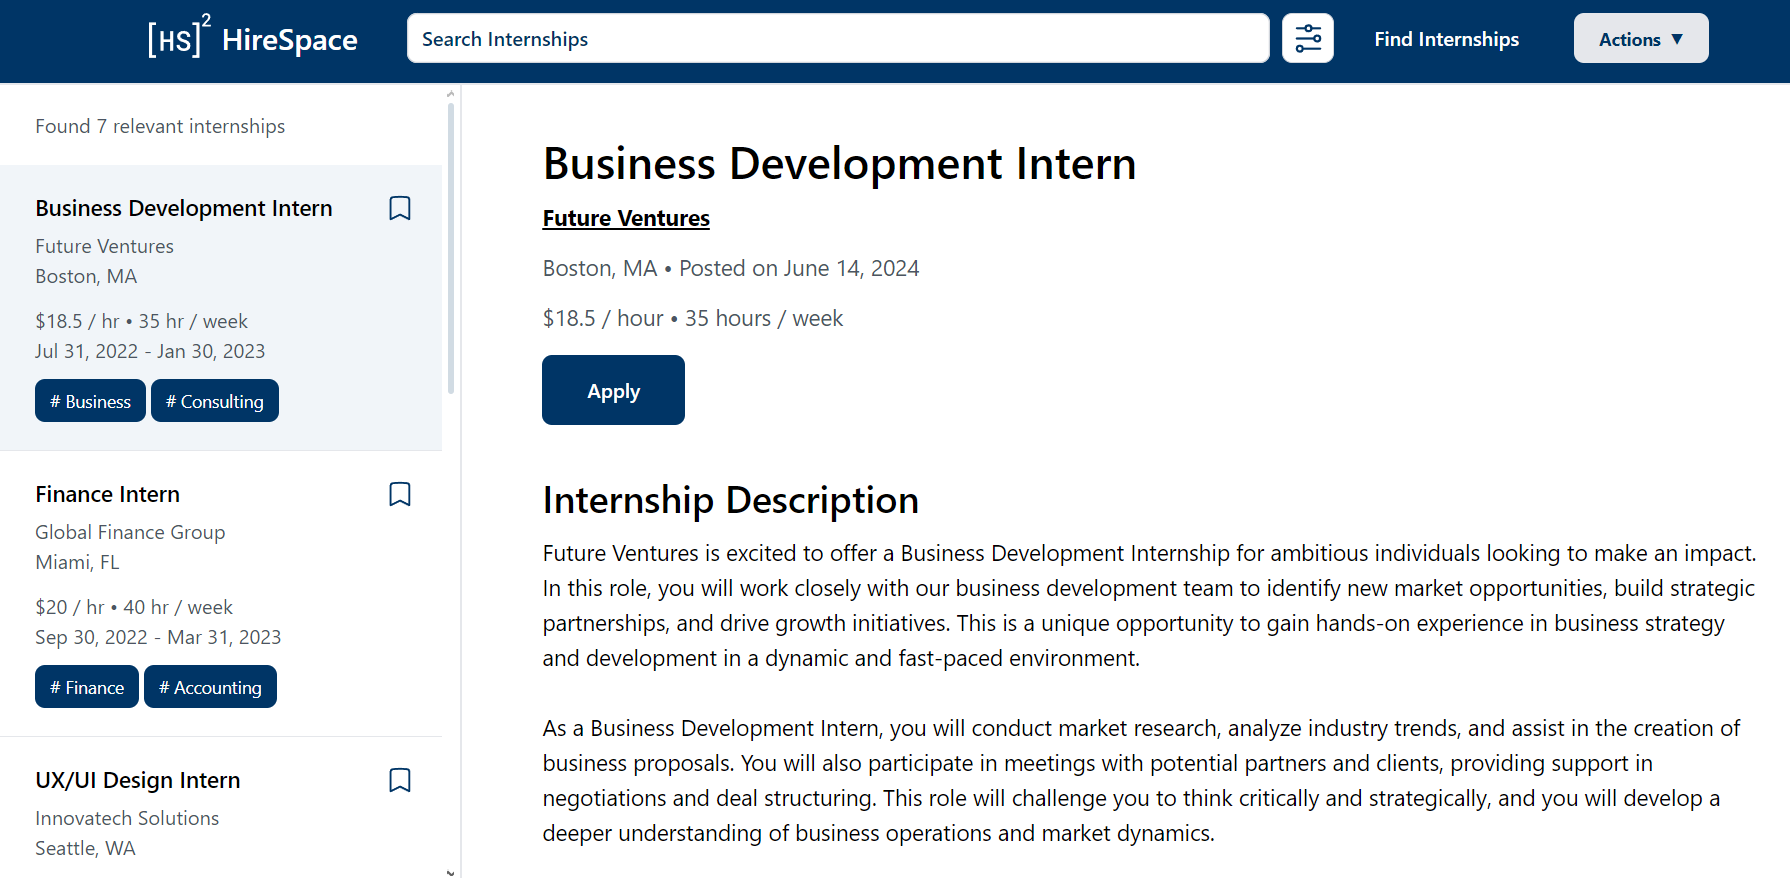Open the Future Ventures company link
This screenshot has width=1790, height=878.
click(x=625, y=218)
